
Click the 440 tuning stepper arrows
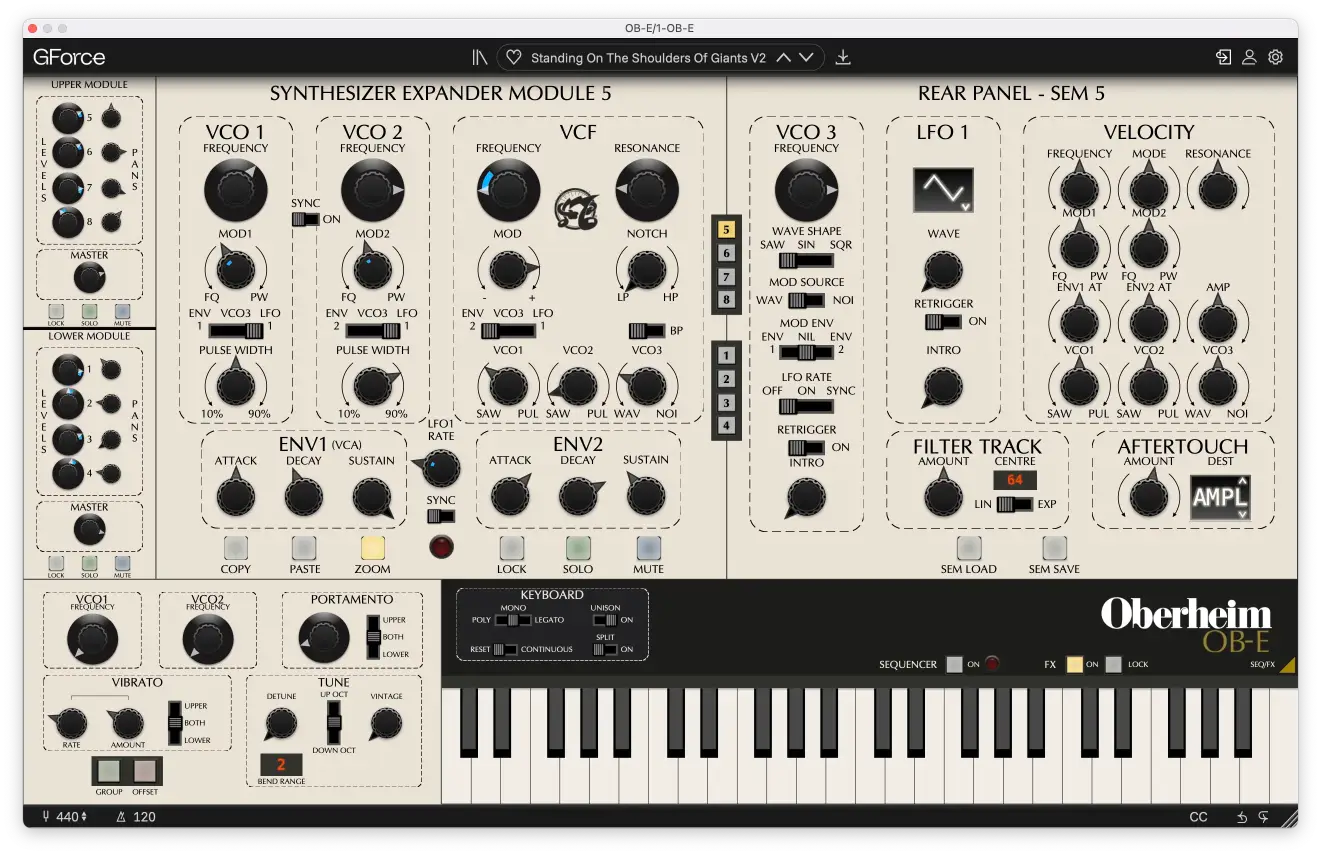tap(84, 817)
